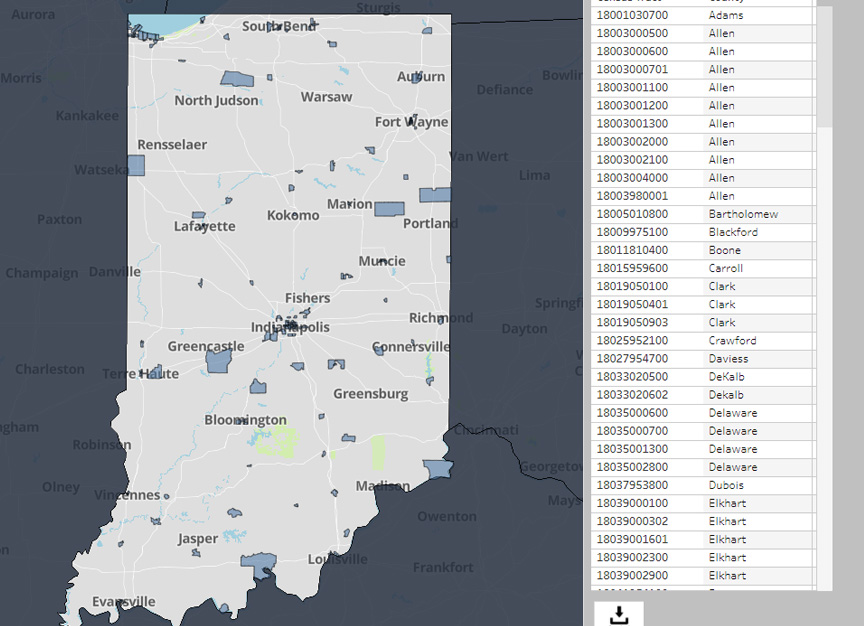
Task: Select tract 18003980001 Allen row
Action: click(703, 196)
